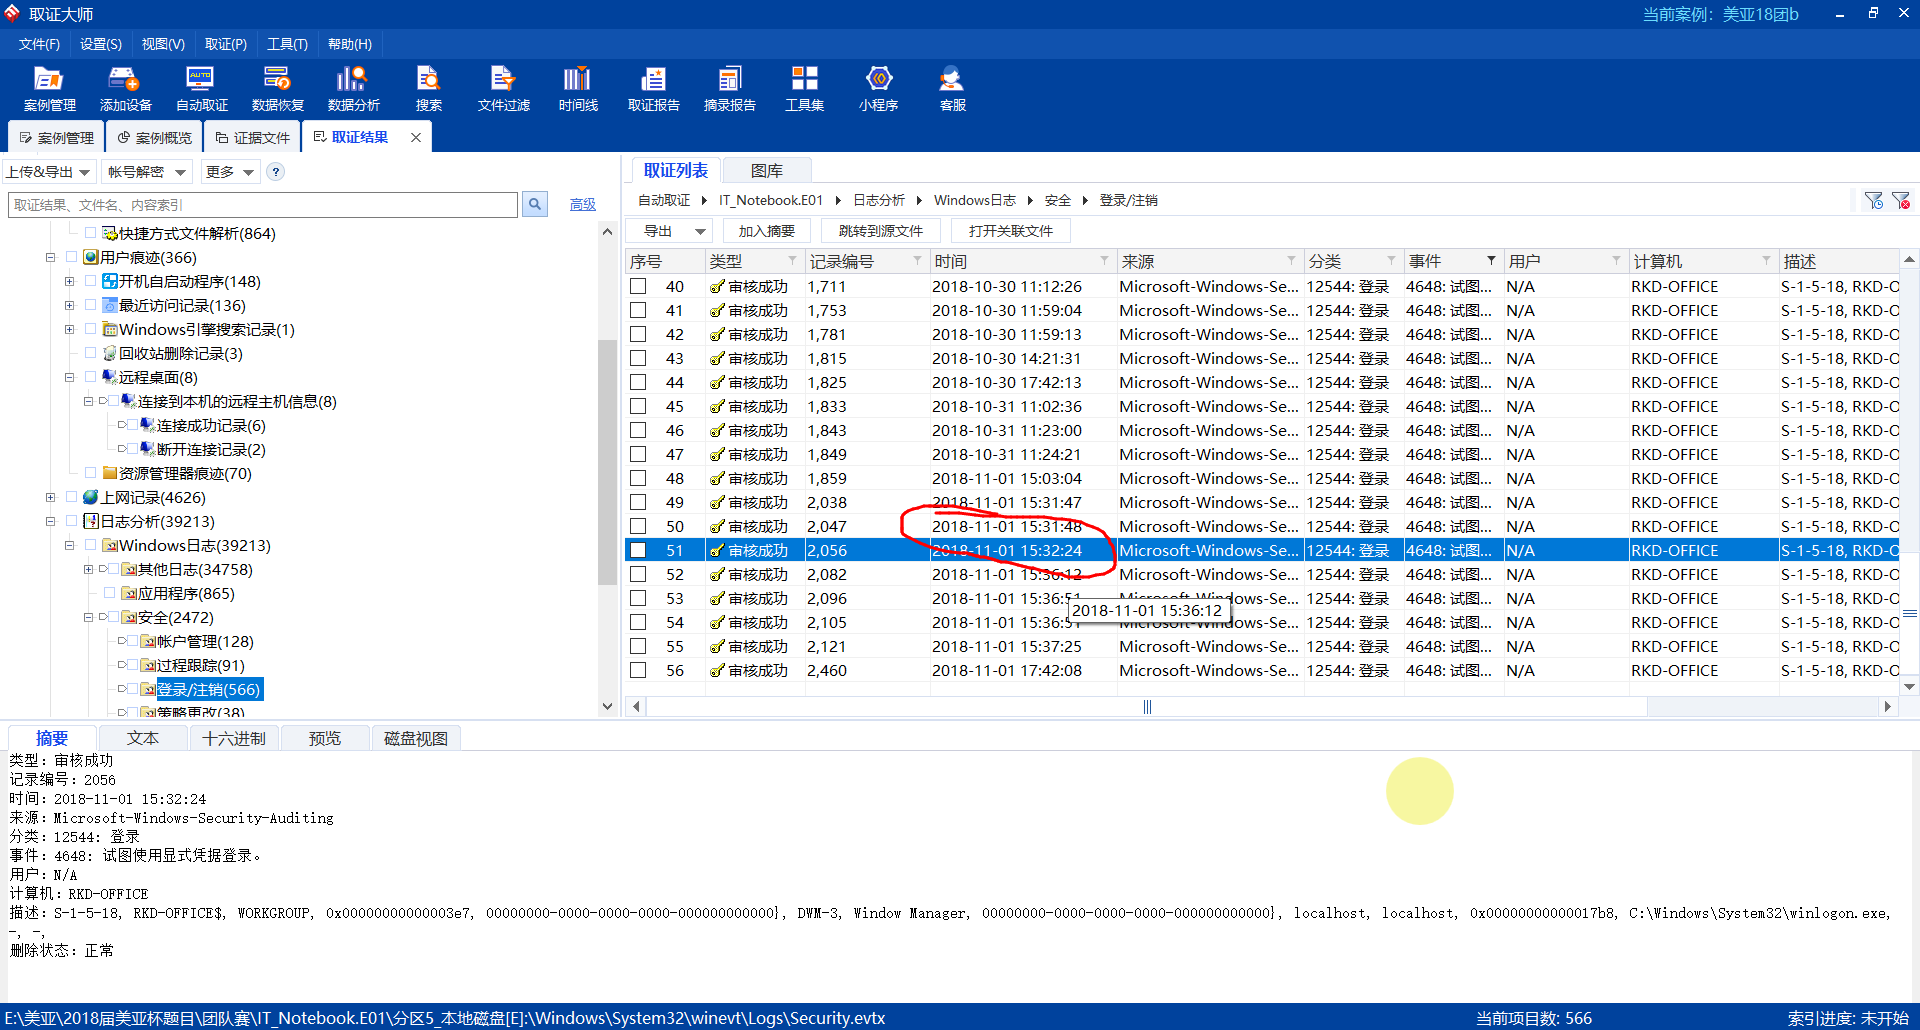Open the 帐号解密 dropdown
Image resolution: width=1920 pixels, height=1030 pixels.
[147, 172]
